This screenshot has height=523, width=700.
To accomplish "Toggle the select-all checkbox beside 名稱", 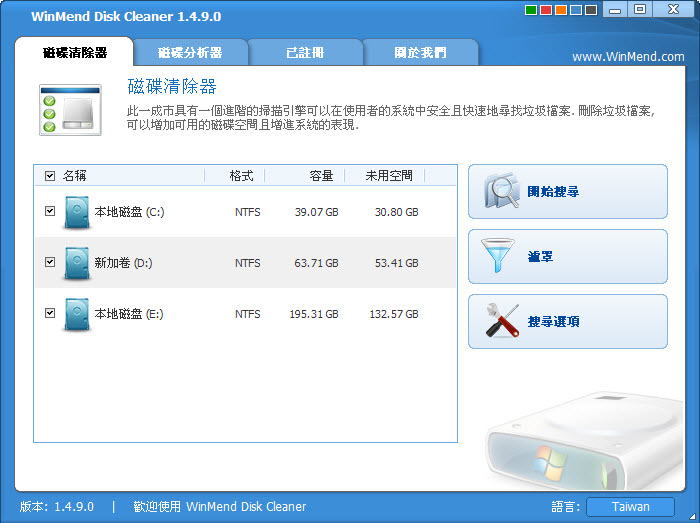I will [x=50, y=176].
